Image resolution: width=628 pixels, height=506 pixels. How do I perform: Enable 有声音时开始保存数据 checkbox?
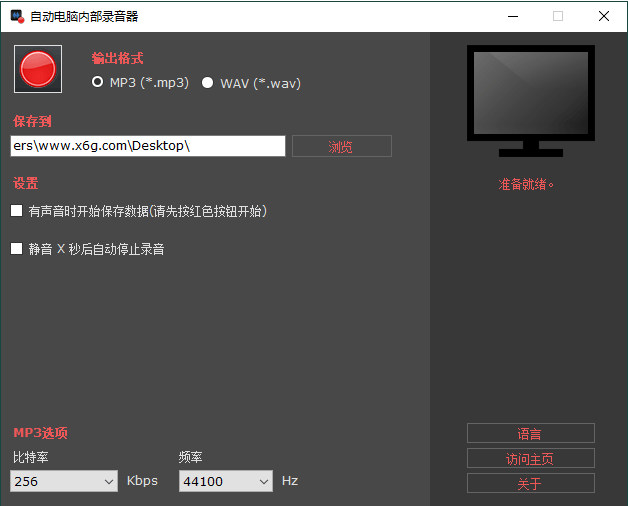point(17,211)
